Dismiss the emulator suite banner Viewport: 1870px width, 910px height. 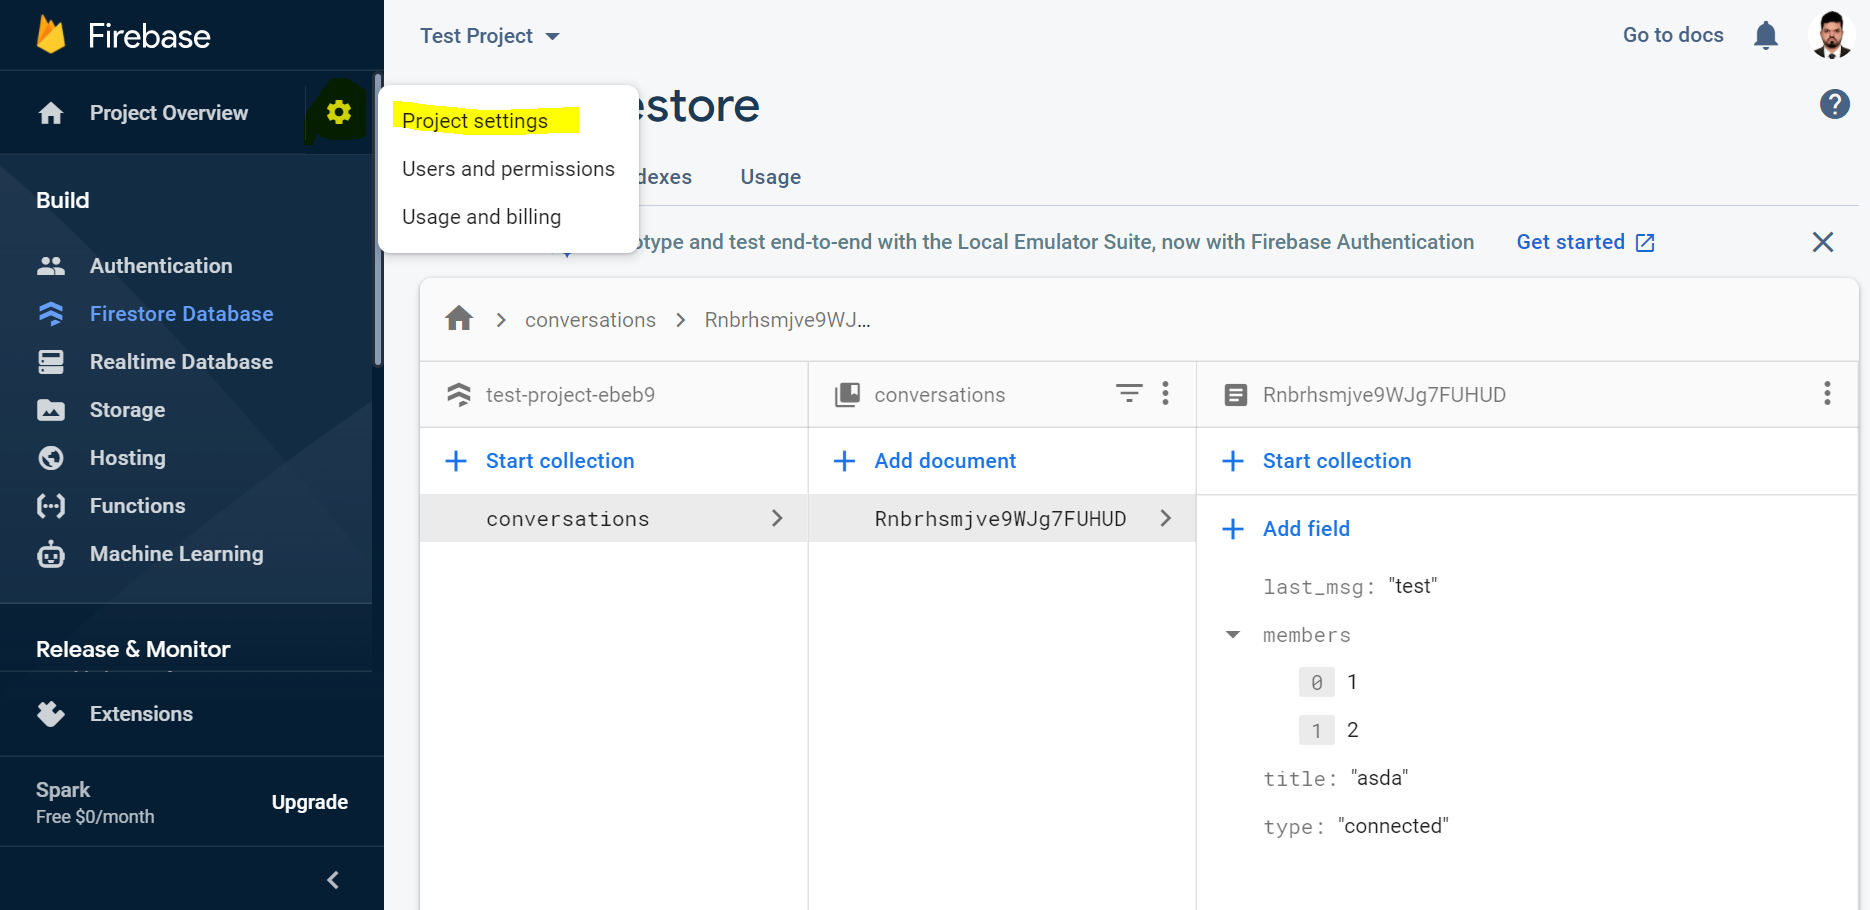(1823, 242)
